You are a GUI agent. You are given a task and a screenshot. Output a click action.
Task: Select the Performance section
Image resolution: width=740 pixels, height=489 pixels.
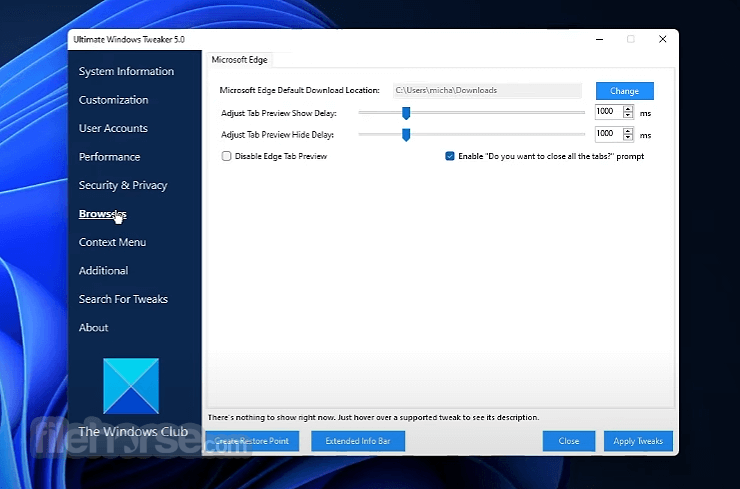point(109,157)
